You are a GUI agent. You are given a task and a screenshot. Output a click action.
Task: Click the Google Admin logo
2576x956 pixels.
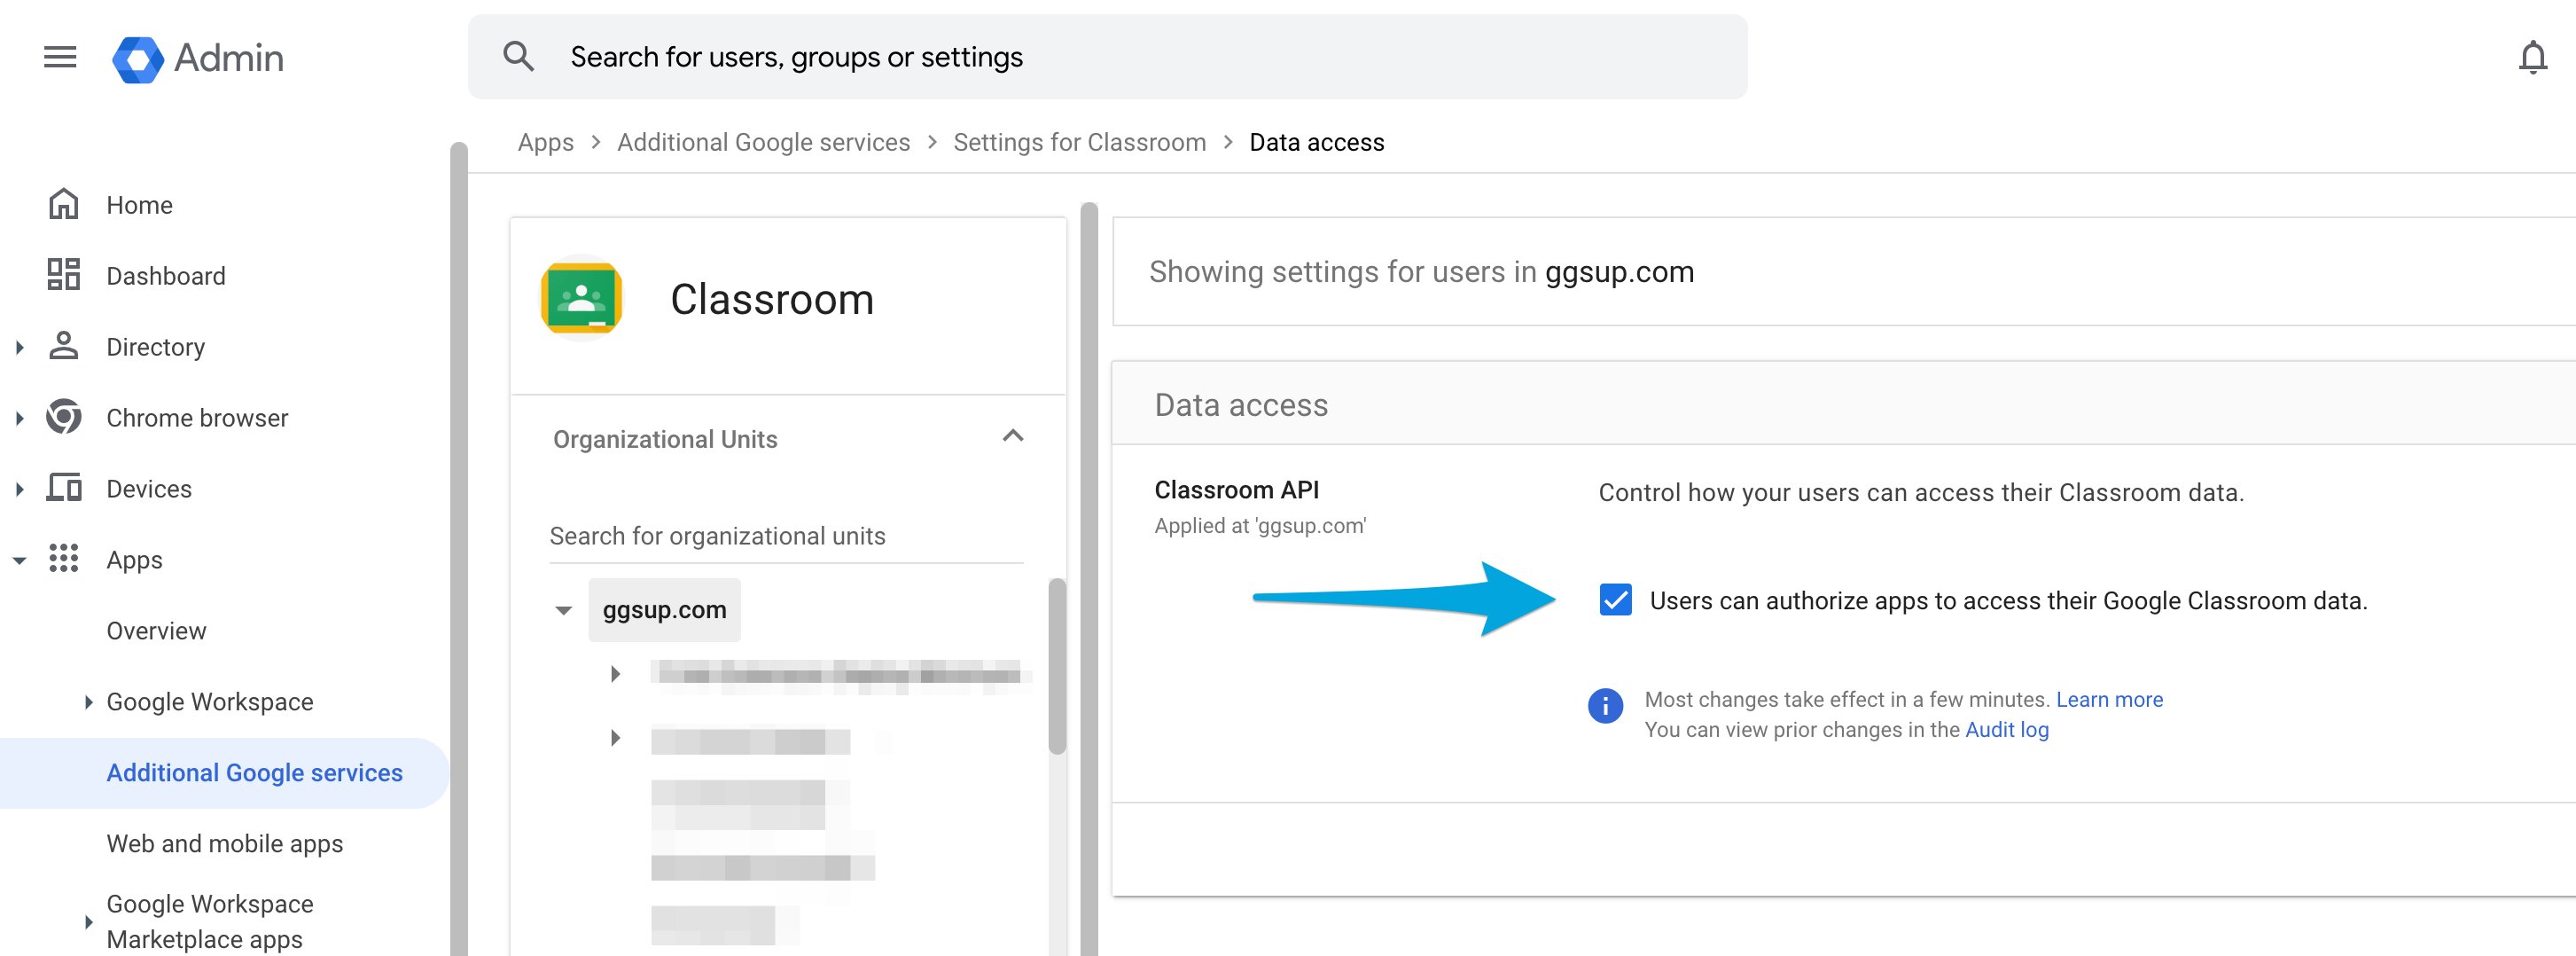coord(198,58)
